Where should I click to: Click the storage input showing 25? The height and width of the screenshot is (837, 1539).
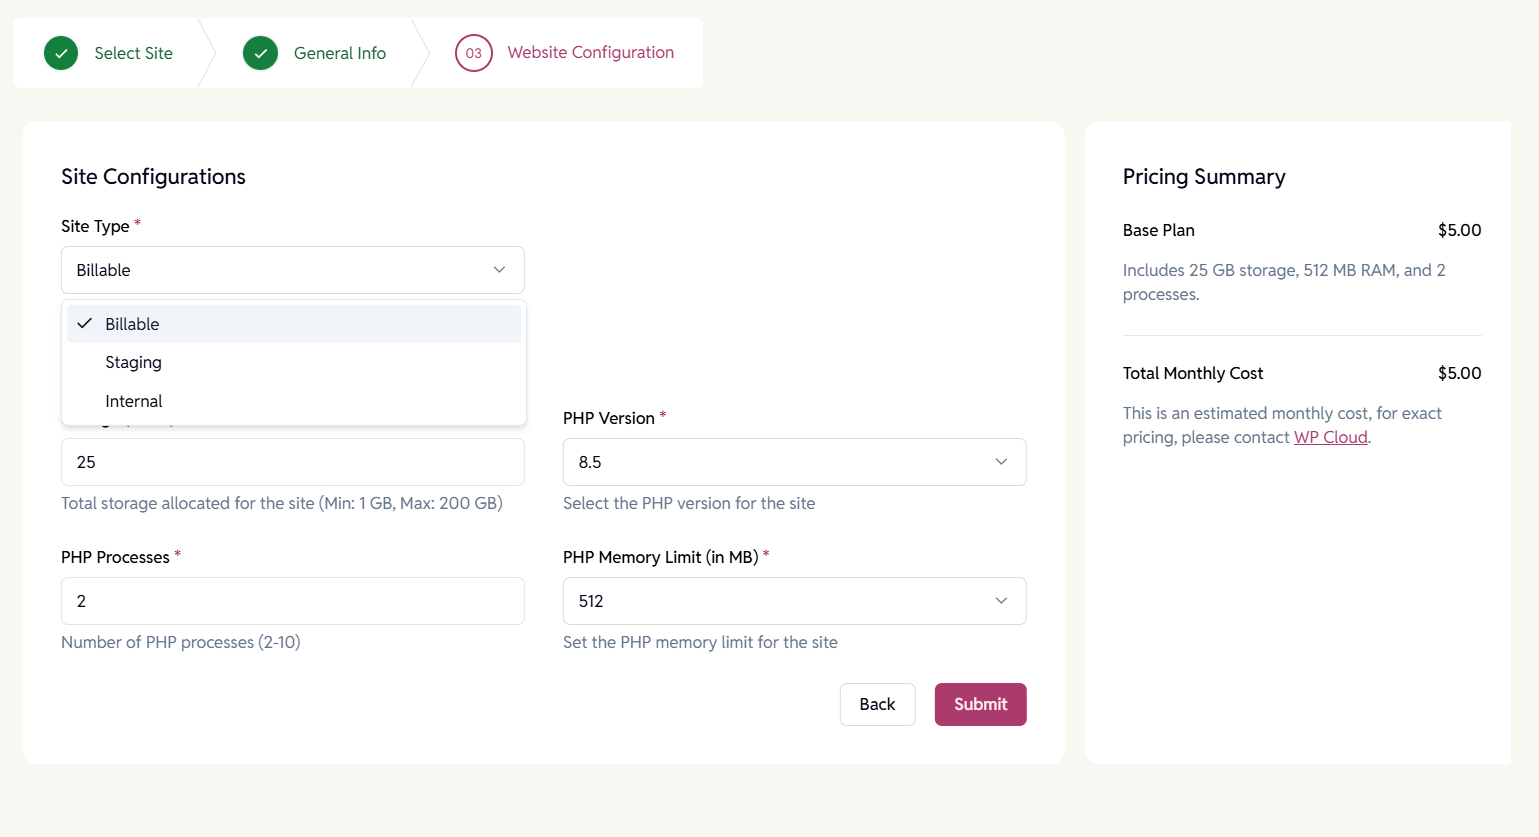(292, 461)
